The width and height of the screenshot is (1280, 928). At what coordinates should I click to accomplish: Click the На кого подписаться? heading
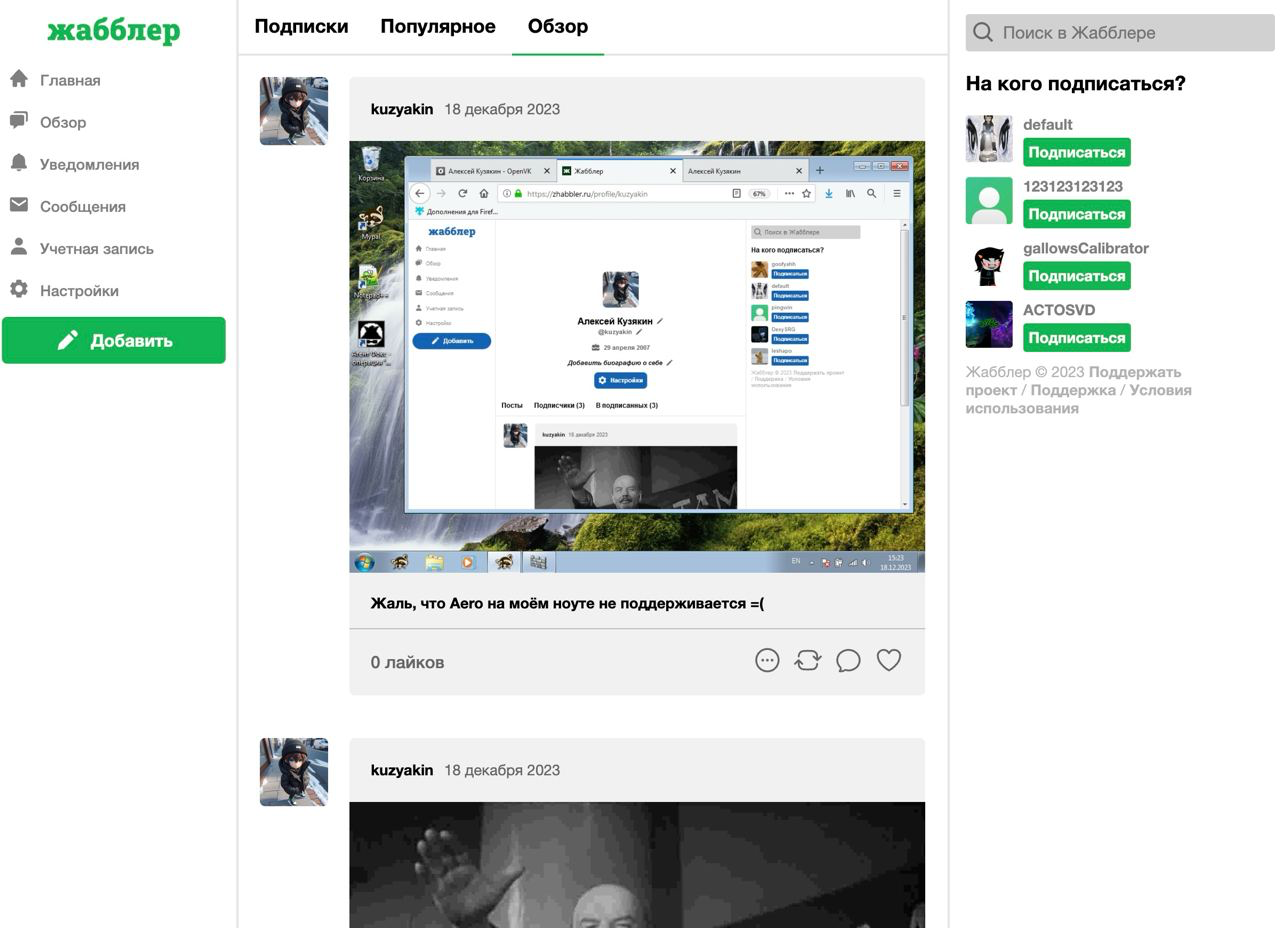pyautogui.click(x=1076, y=84)
